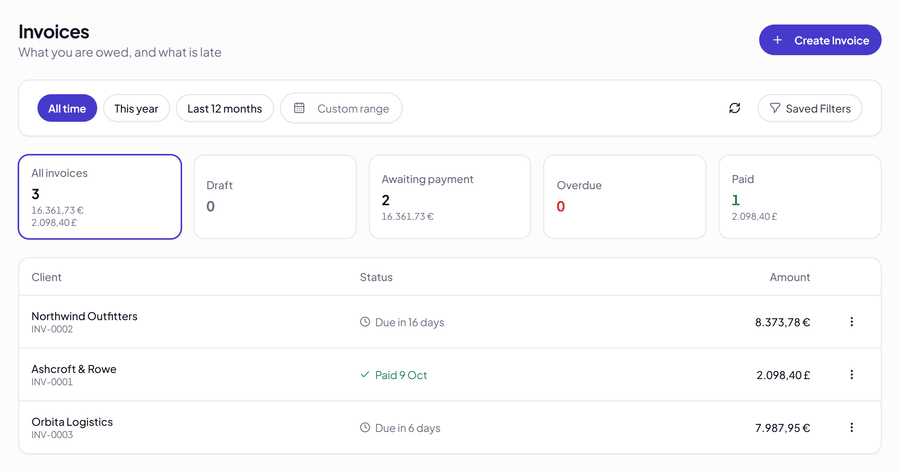Screen dimensions: 900x471
Task: Click invoice number INV-0001
Action: point(52,382)
